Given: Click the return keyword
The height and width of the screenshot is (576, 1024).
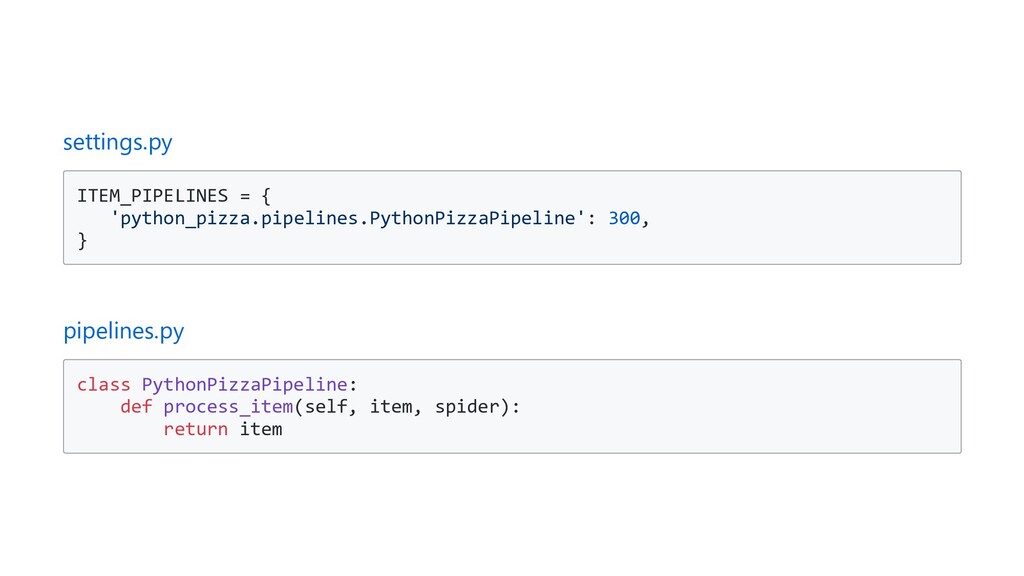Looking at the screenshot, I should point(196,430).
